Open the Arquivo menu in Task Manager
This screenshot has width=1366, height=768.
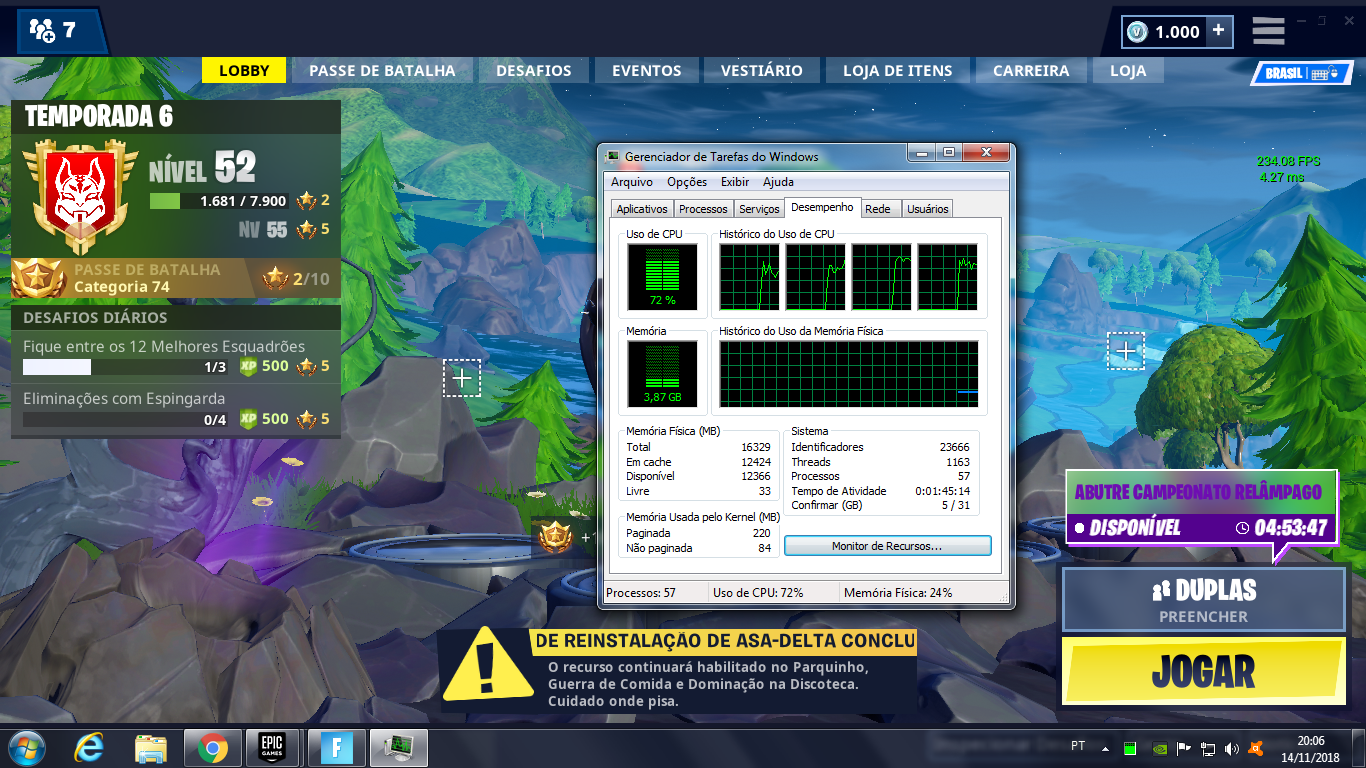[x=632, y=182]
